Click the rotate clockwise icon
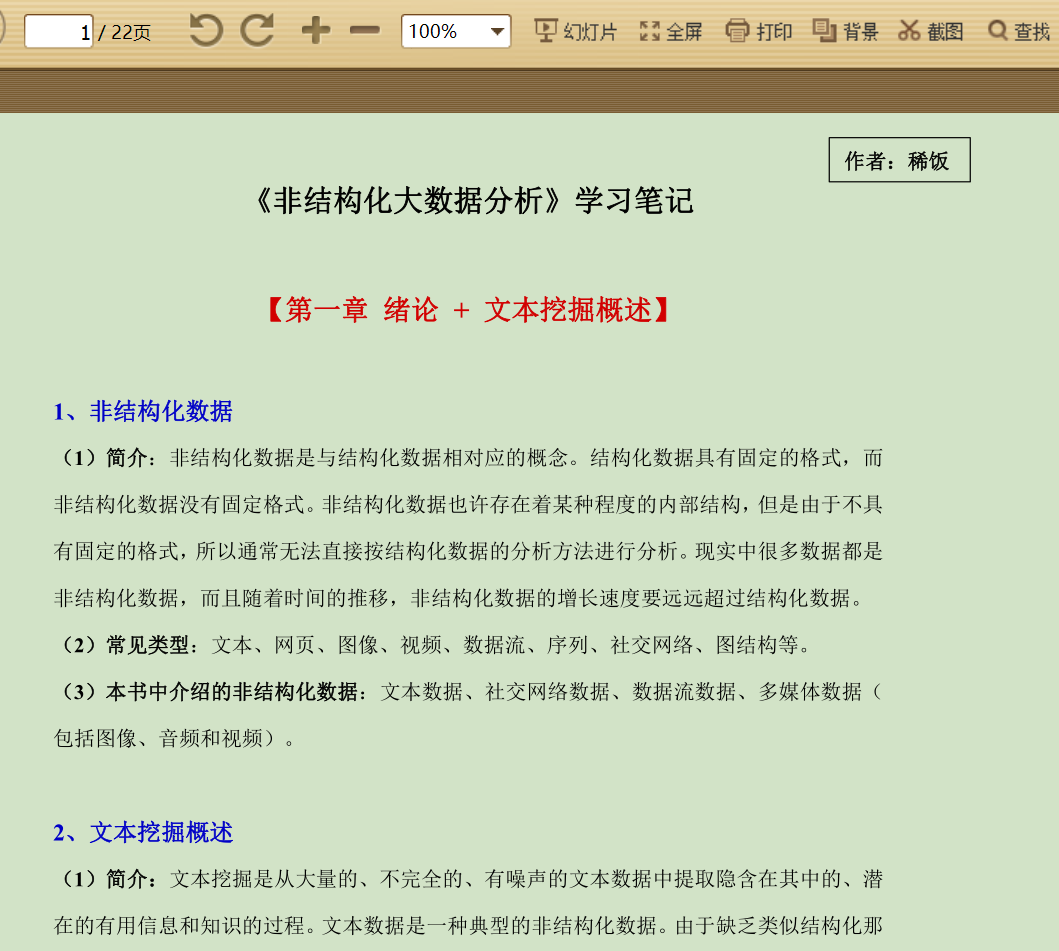The height and width of the screenshot is (951, 1059). point(257,31)
